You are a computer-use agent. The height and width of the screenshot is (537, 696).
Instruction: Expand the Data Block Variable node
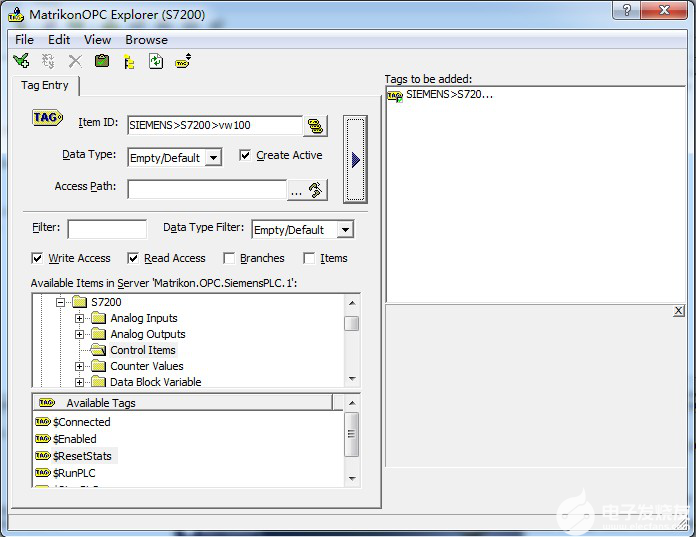coord(79,382)
